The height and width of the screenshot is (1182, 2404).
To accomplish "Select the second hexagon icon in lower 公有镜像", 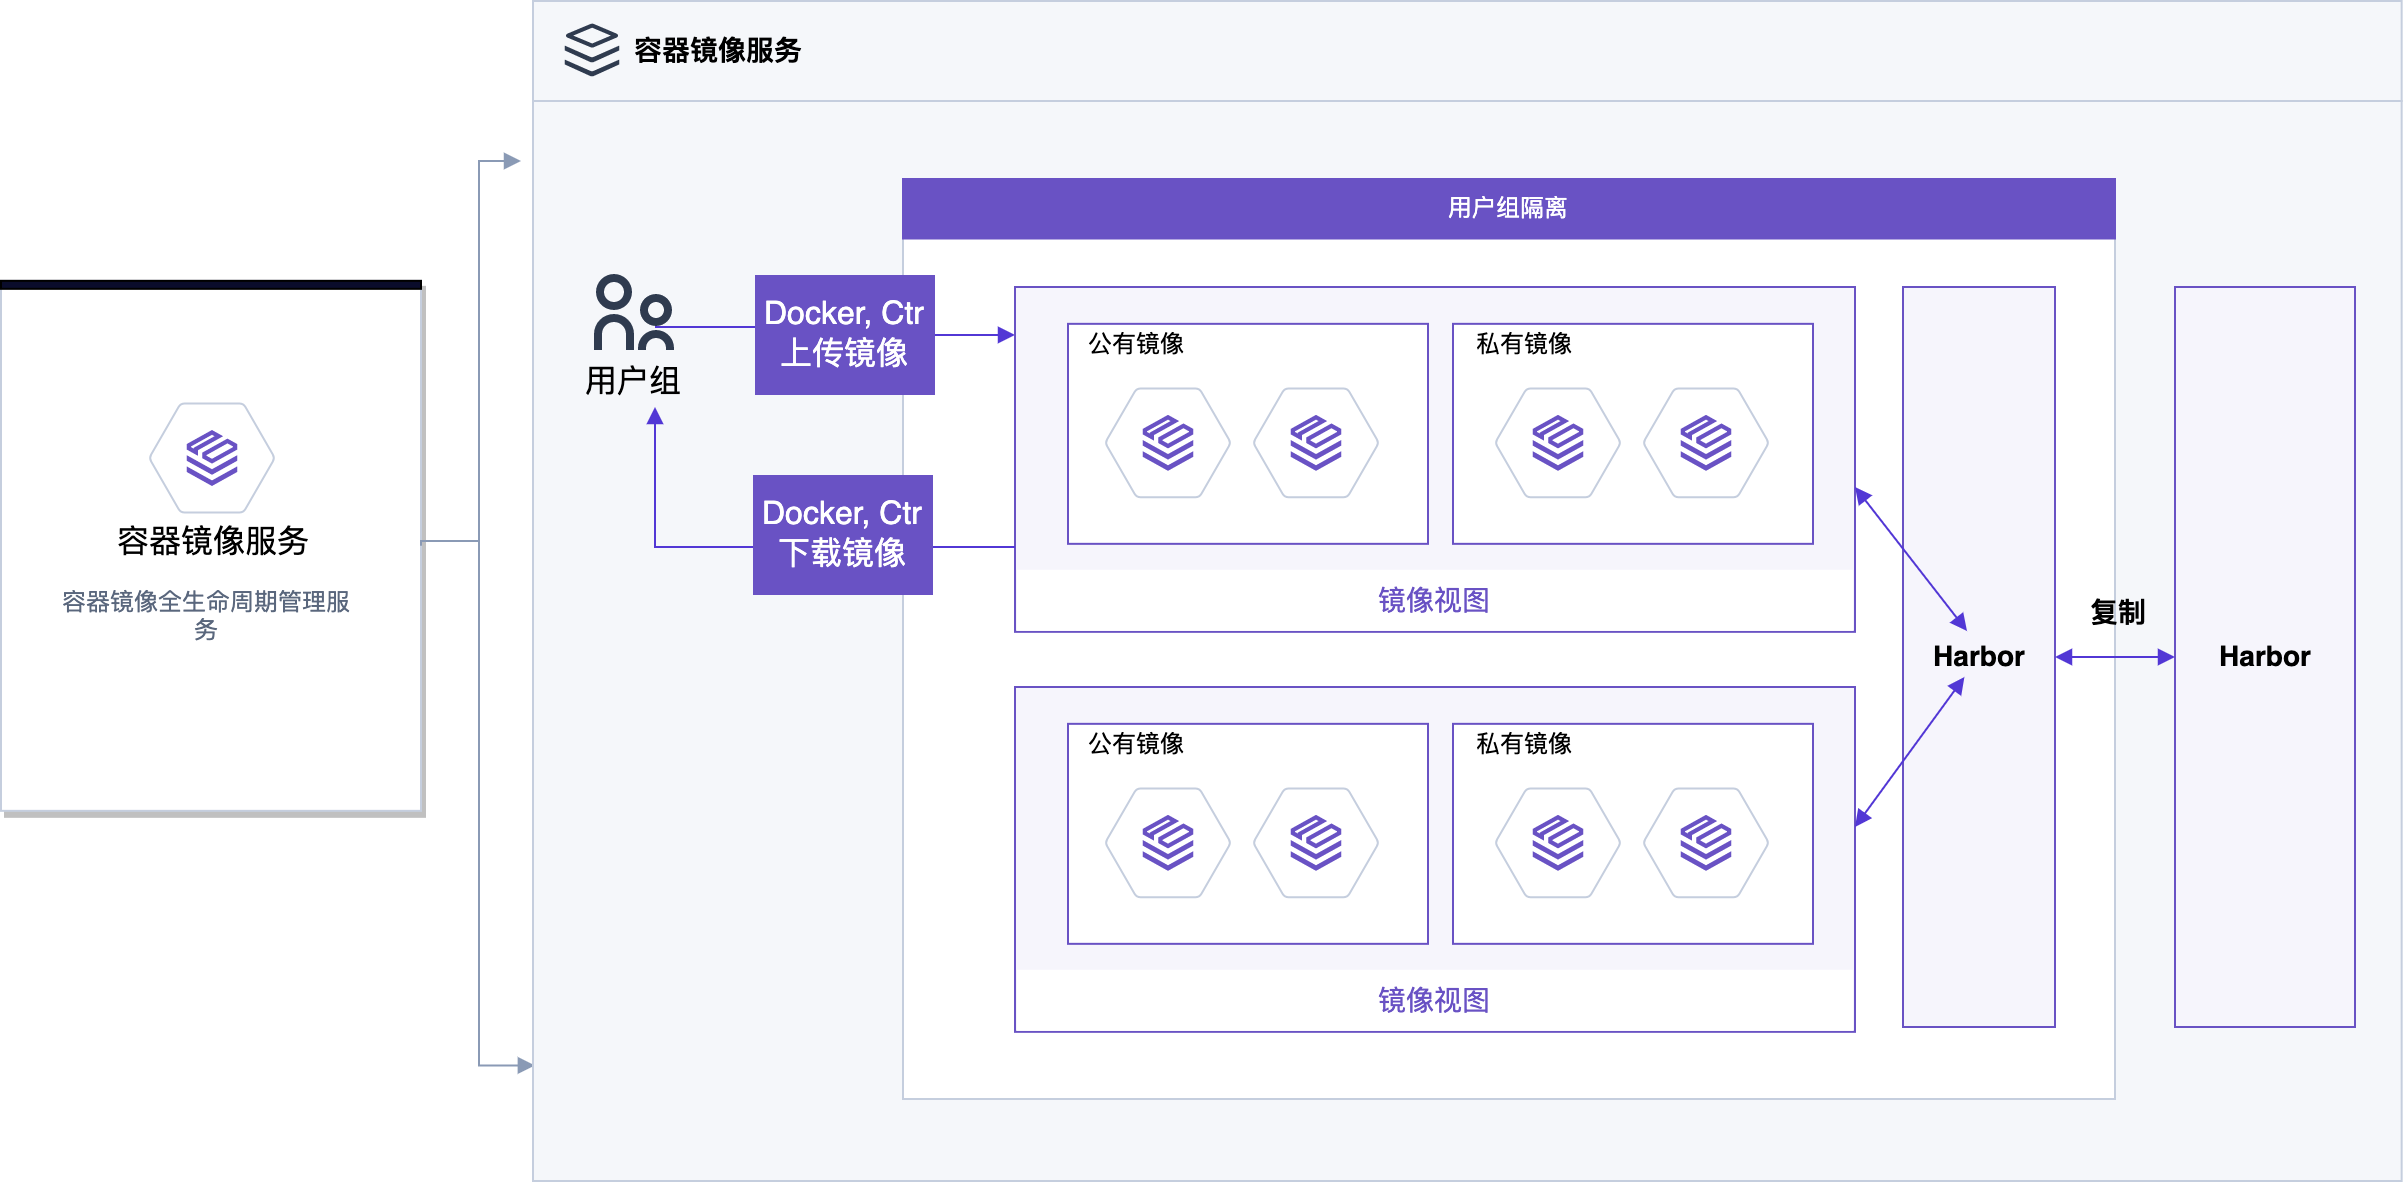I will pyautogui.click(x=1316, y=843).
